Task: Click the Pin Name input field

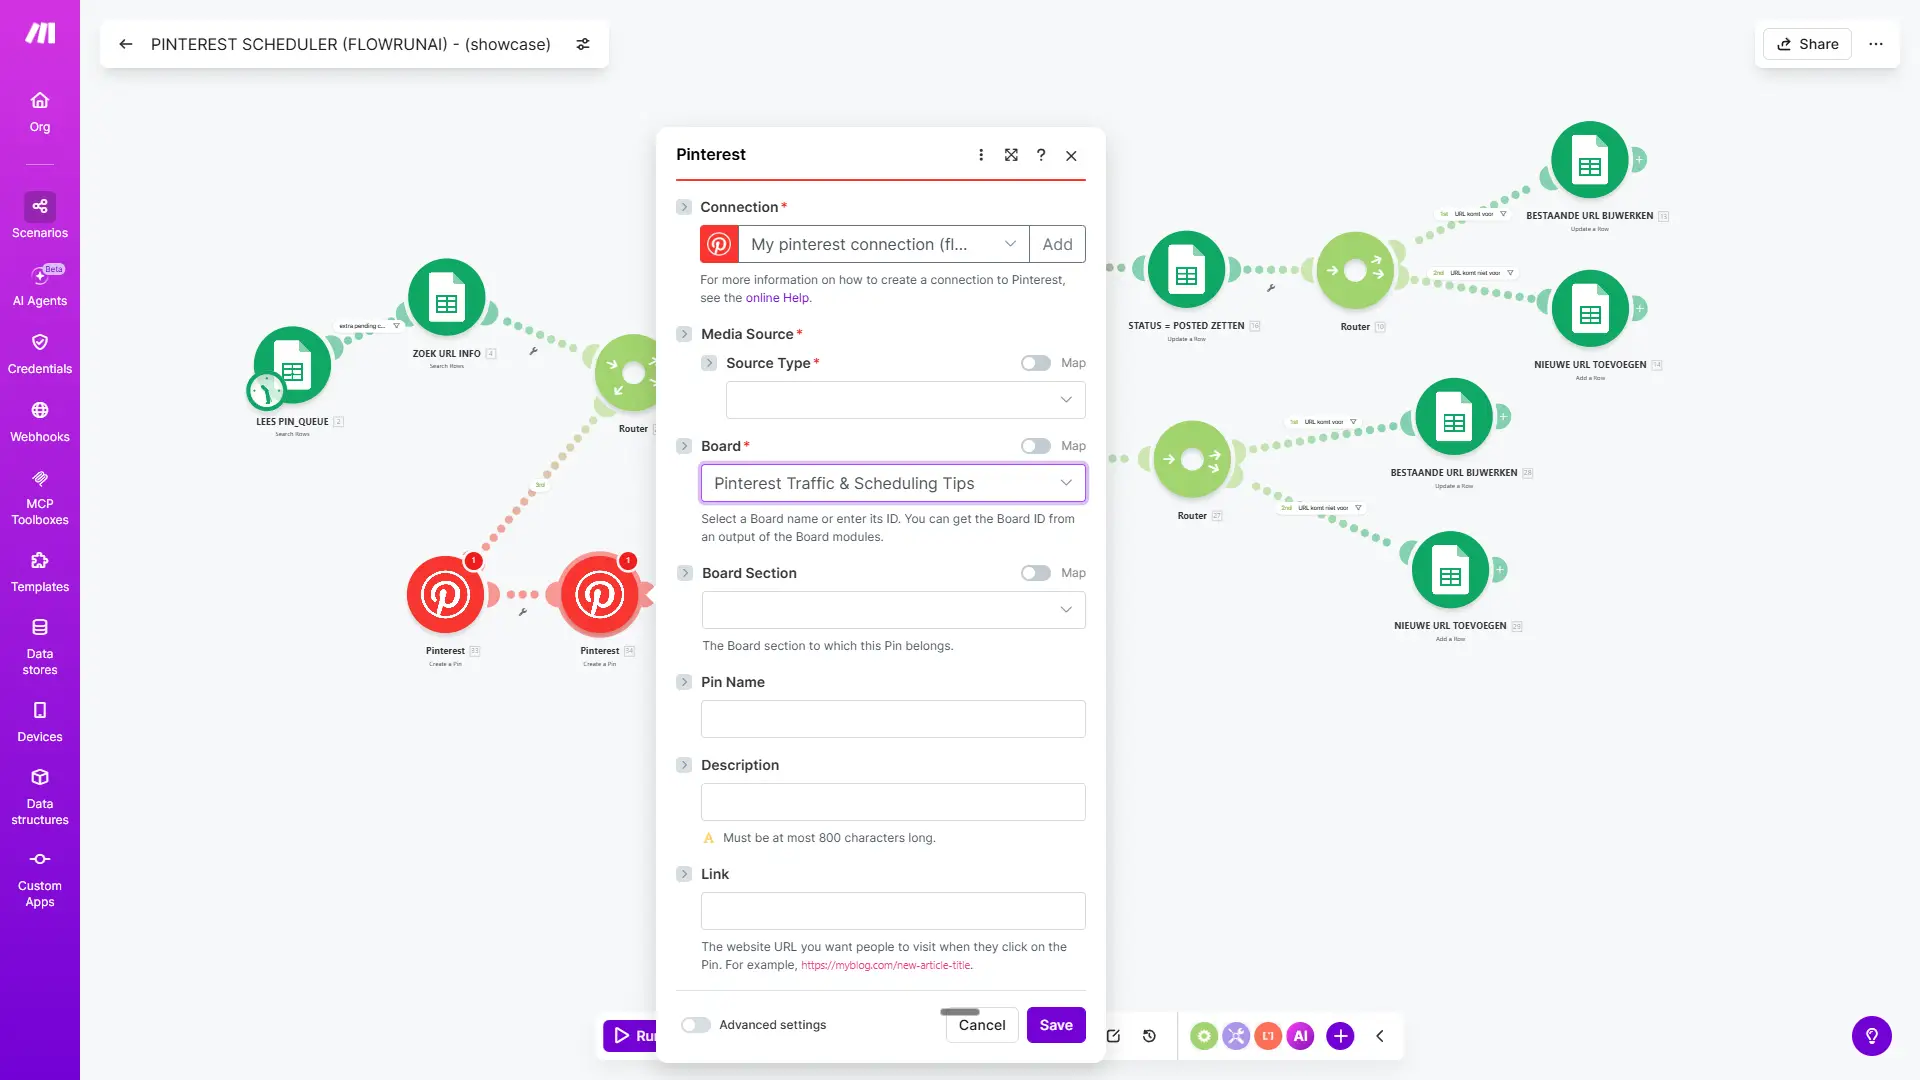Action: coord(893,719)
